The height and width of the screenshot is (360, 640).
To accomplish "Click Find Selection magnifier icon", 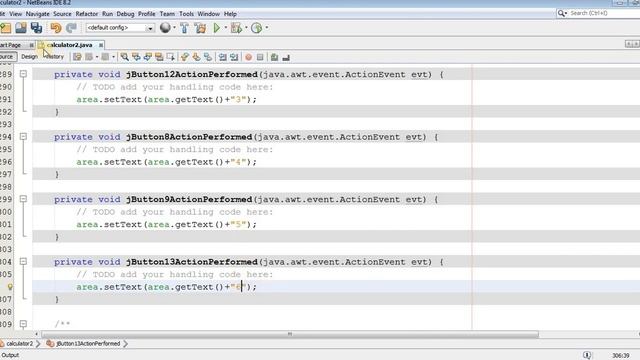I will [124, 57].
